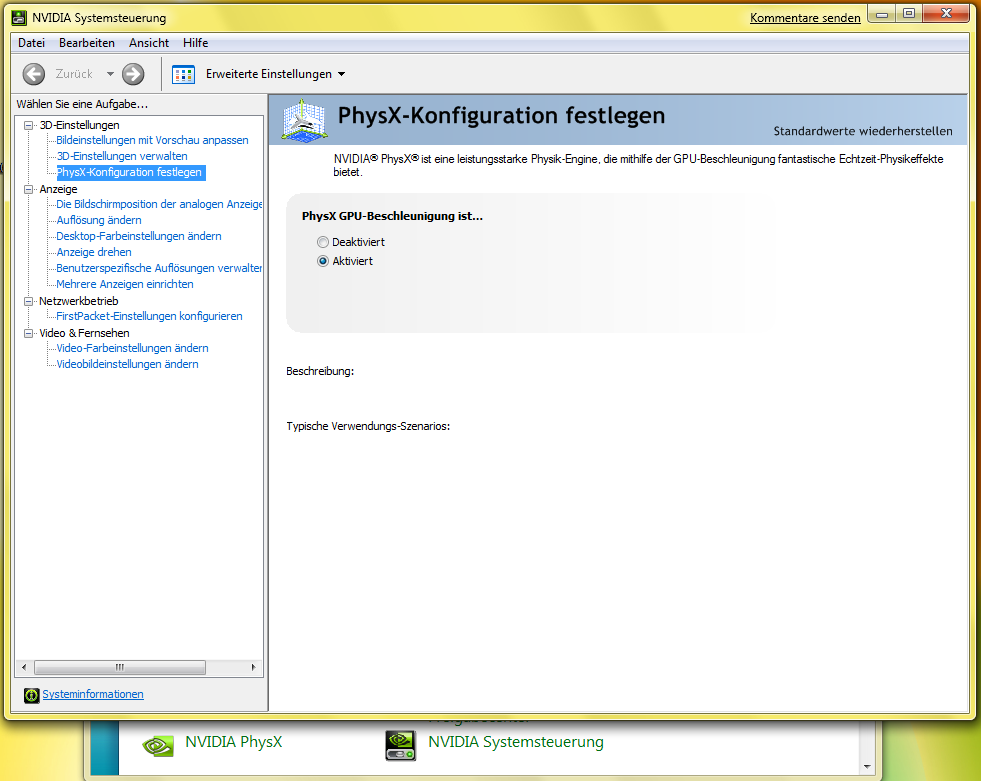Click the Back arrow icon in the toolbar
The height and width of the screenshot is (781, 981).
pos(34,74)
